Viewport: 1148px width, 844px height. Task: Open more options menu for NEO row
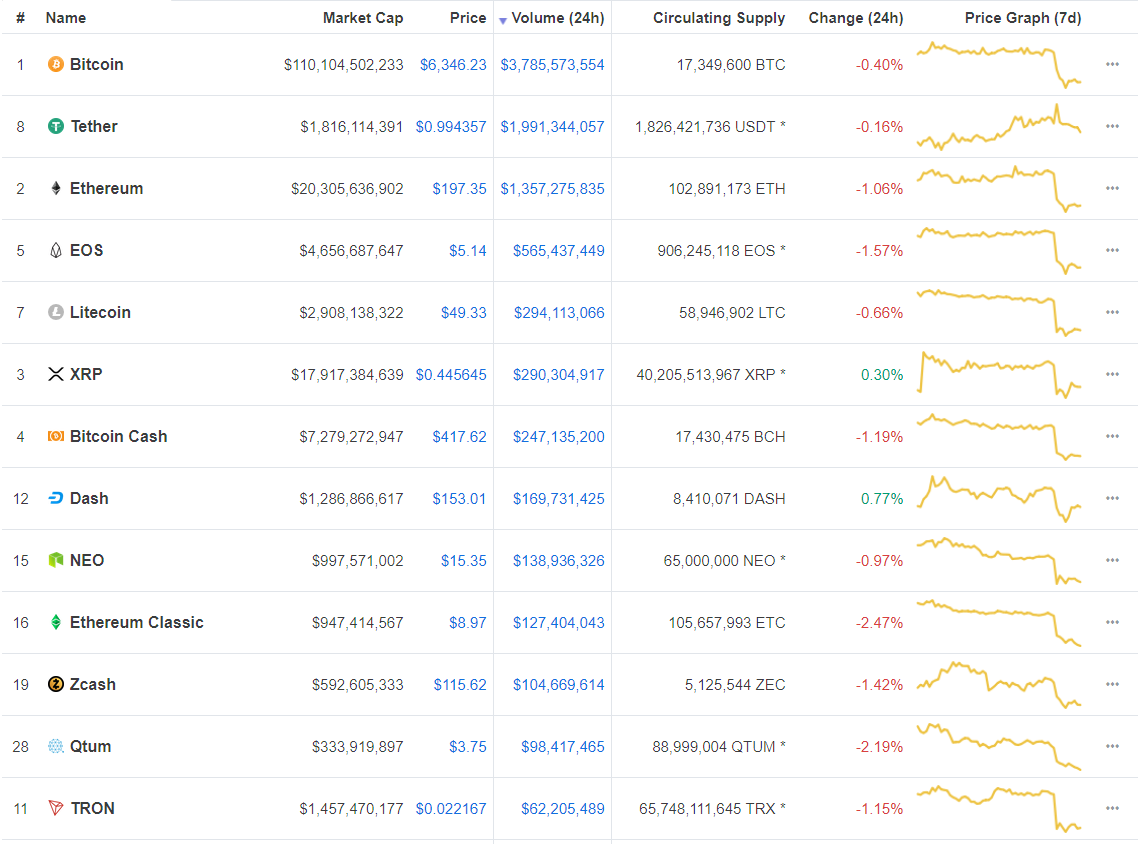[1112, 560]
